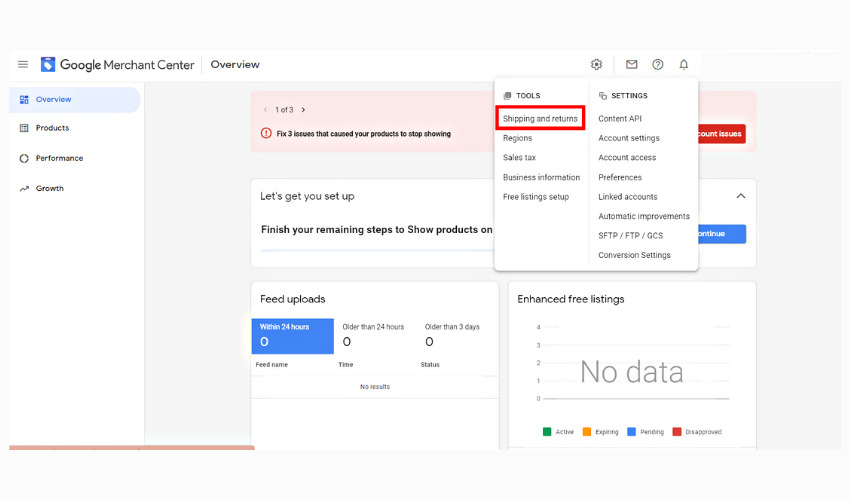Select Shipping and returns in Tools
Screen dimensions: 850x500
coord(540,118)
